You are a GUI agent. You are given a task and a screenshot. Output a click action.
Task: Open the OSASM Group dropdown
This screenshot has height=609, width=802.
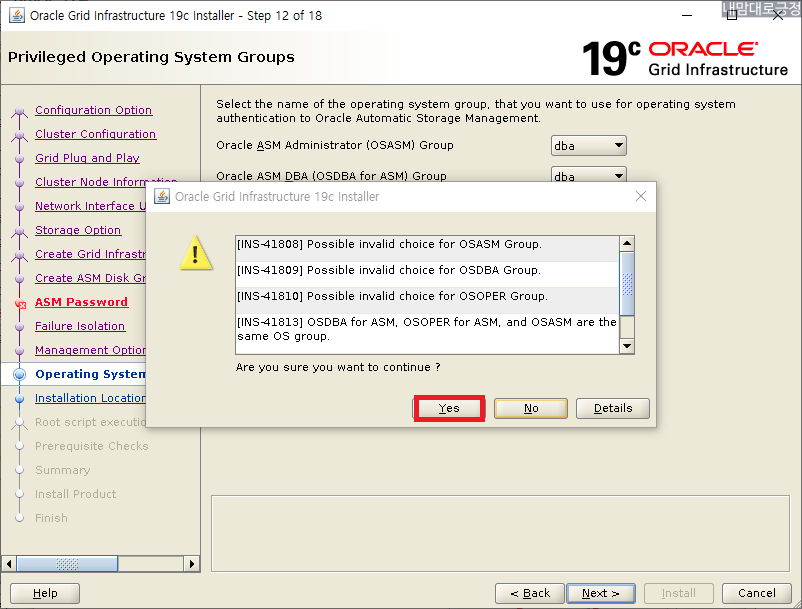[x=588, y=146]
